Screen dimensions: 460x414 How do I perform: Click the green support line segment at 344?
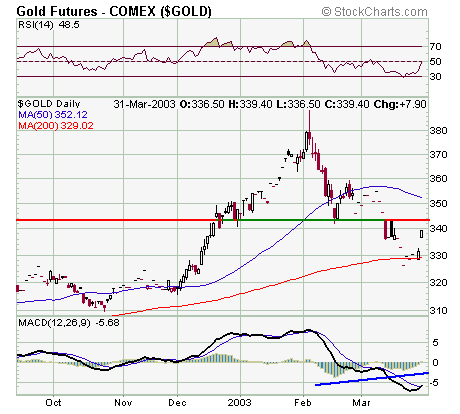click(302, 220)
